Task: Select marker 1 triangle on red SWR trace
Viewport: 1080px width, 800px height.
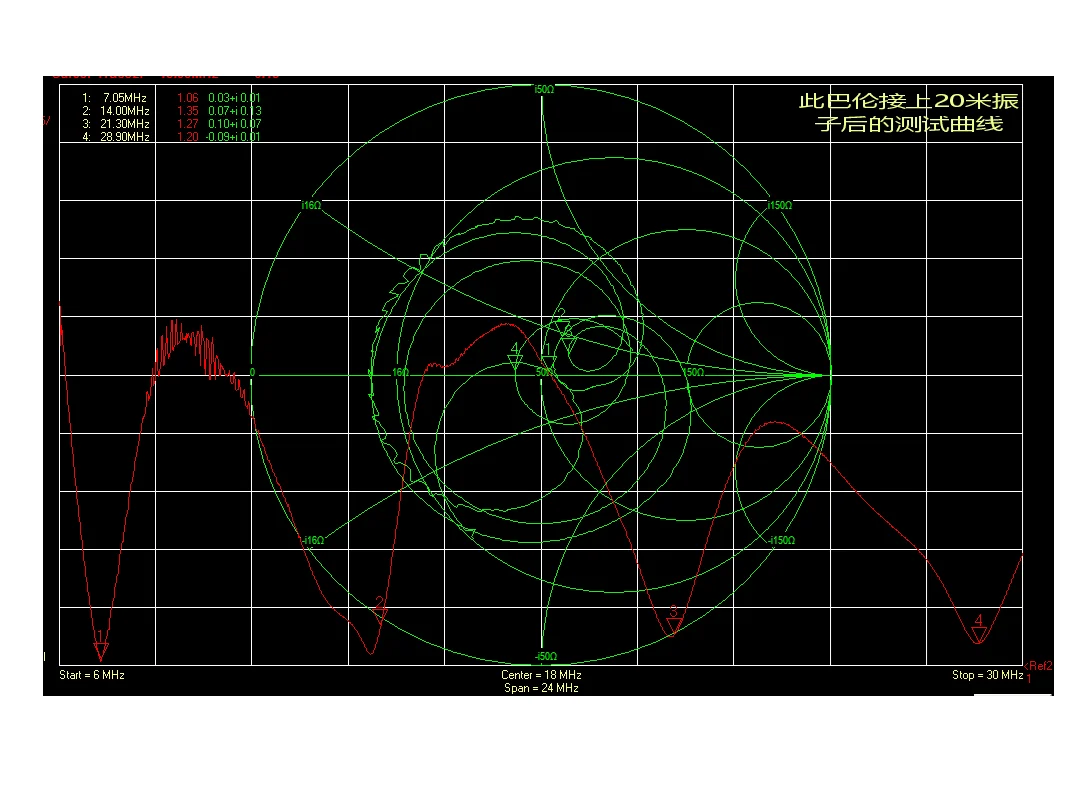Action: pos(101,650)
